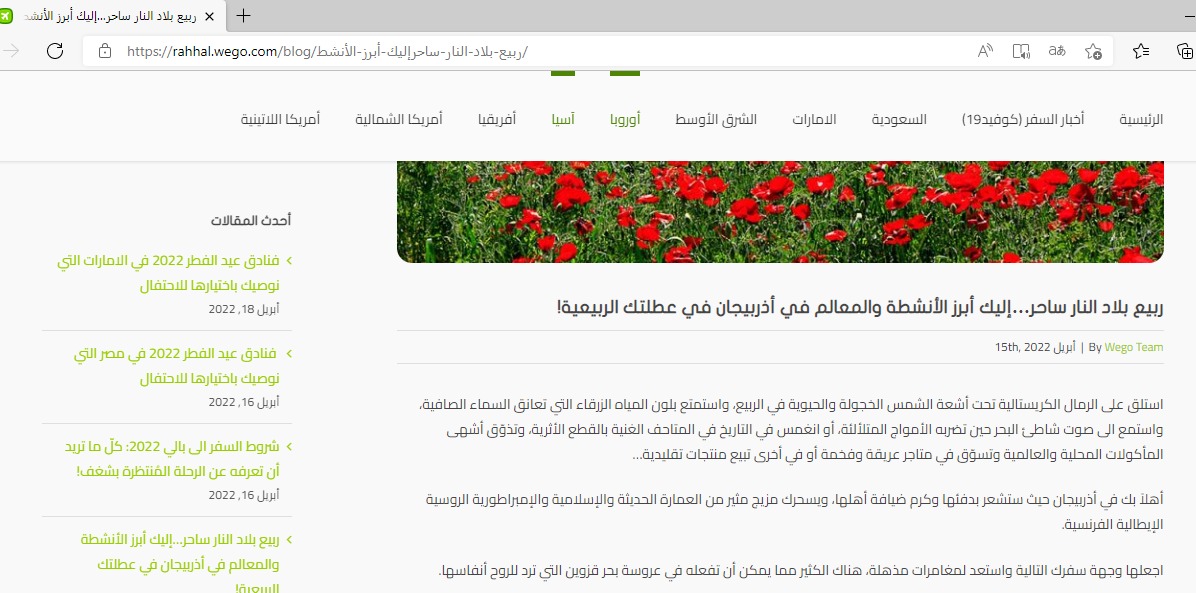Click the browser refresh button
This screenshot has width=1196, height=593.
click(55, 51)
